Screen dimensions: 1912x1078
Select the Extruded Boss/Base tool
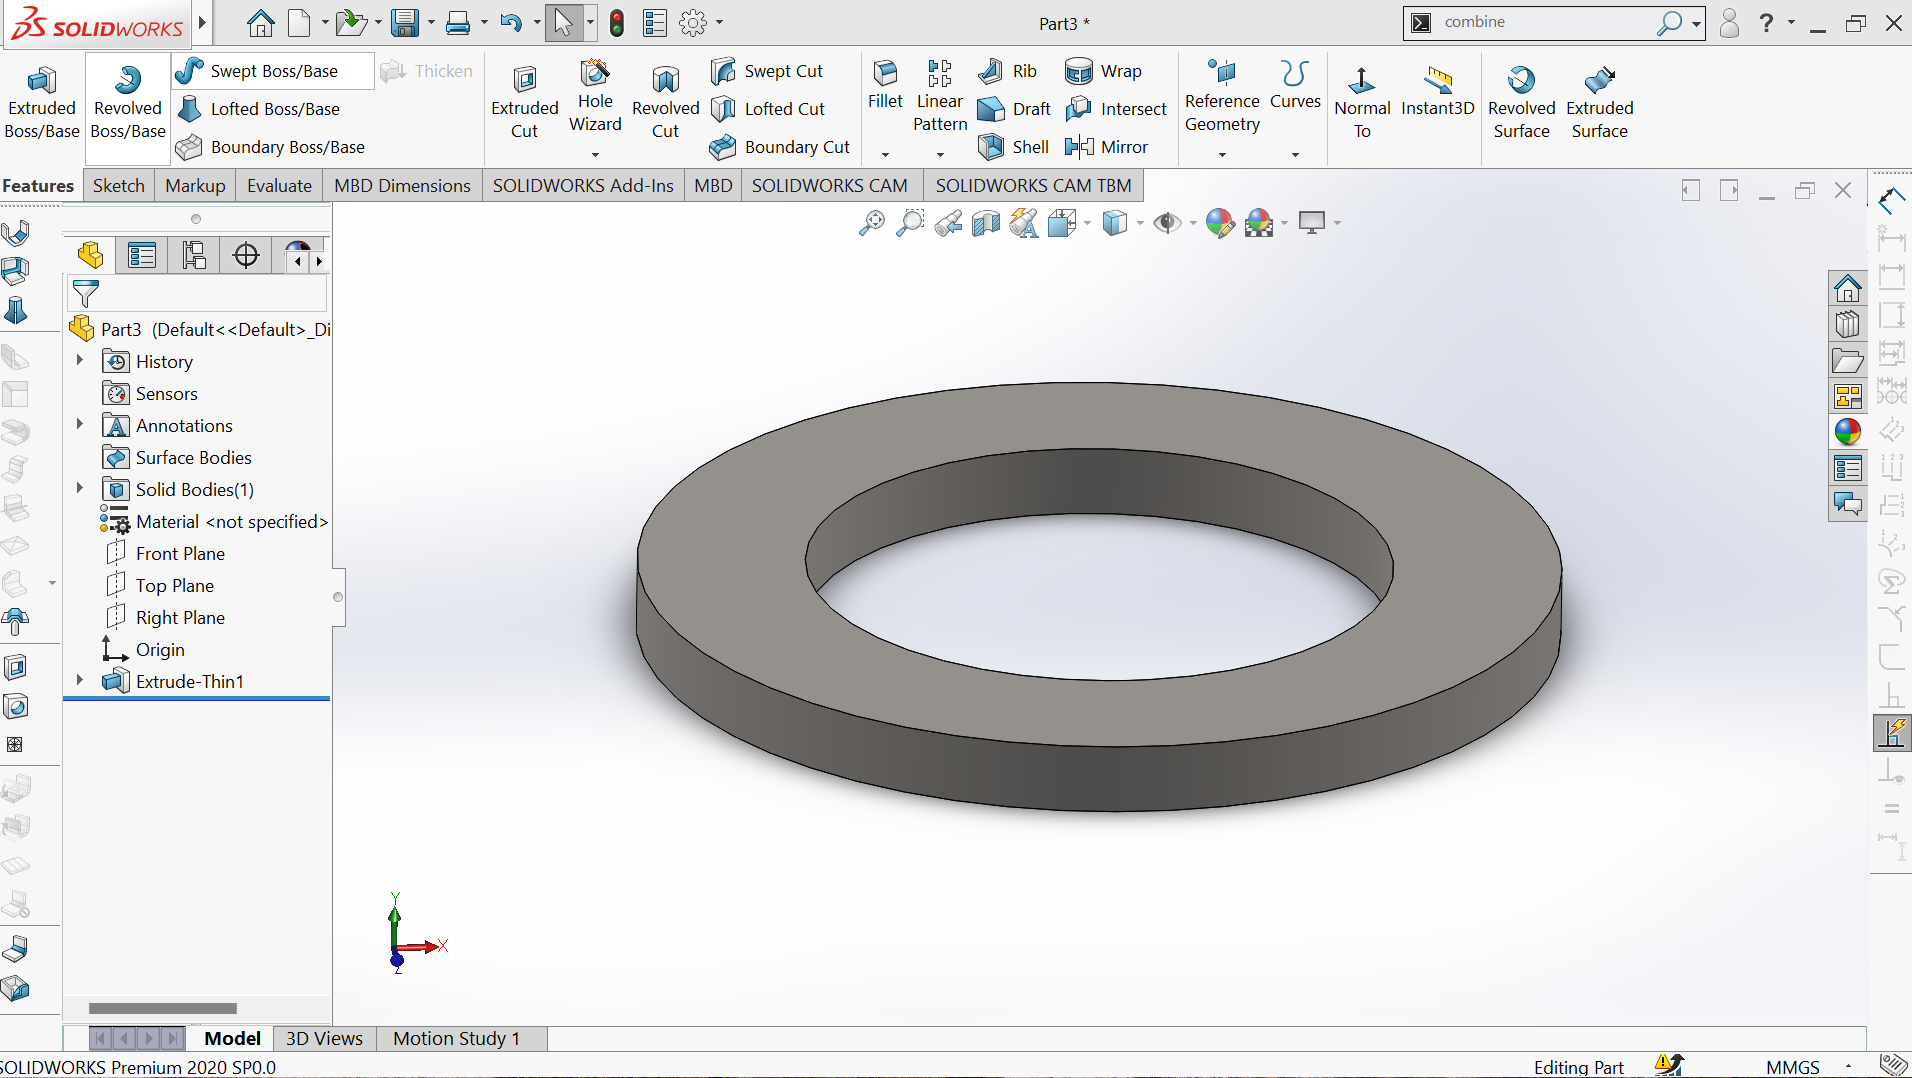(x=41, y=102)
